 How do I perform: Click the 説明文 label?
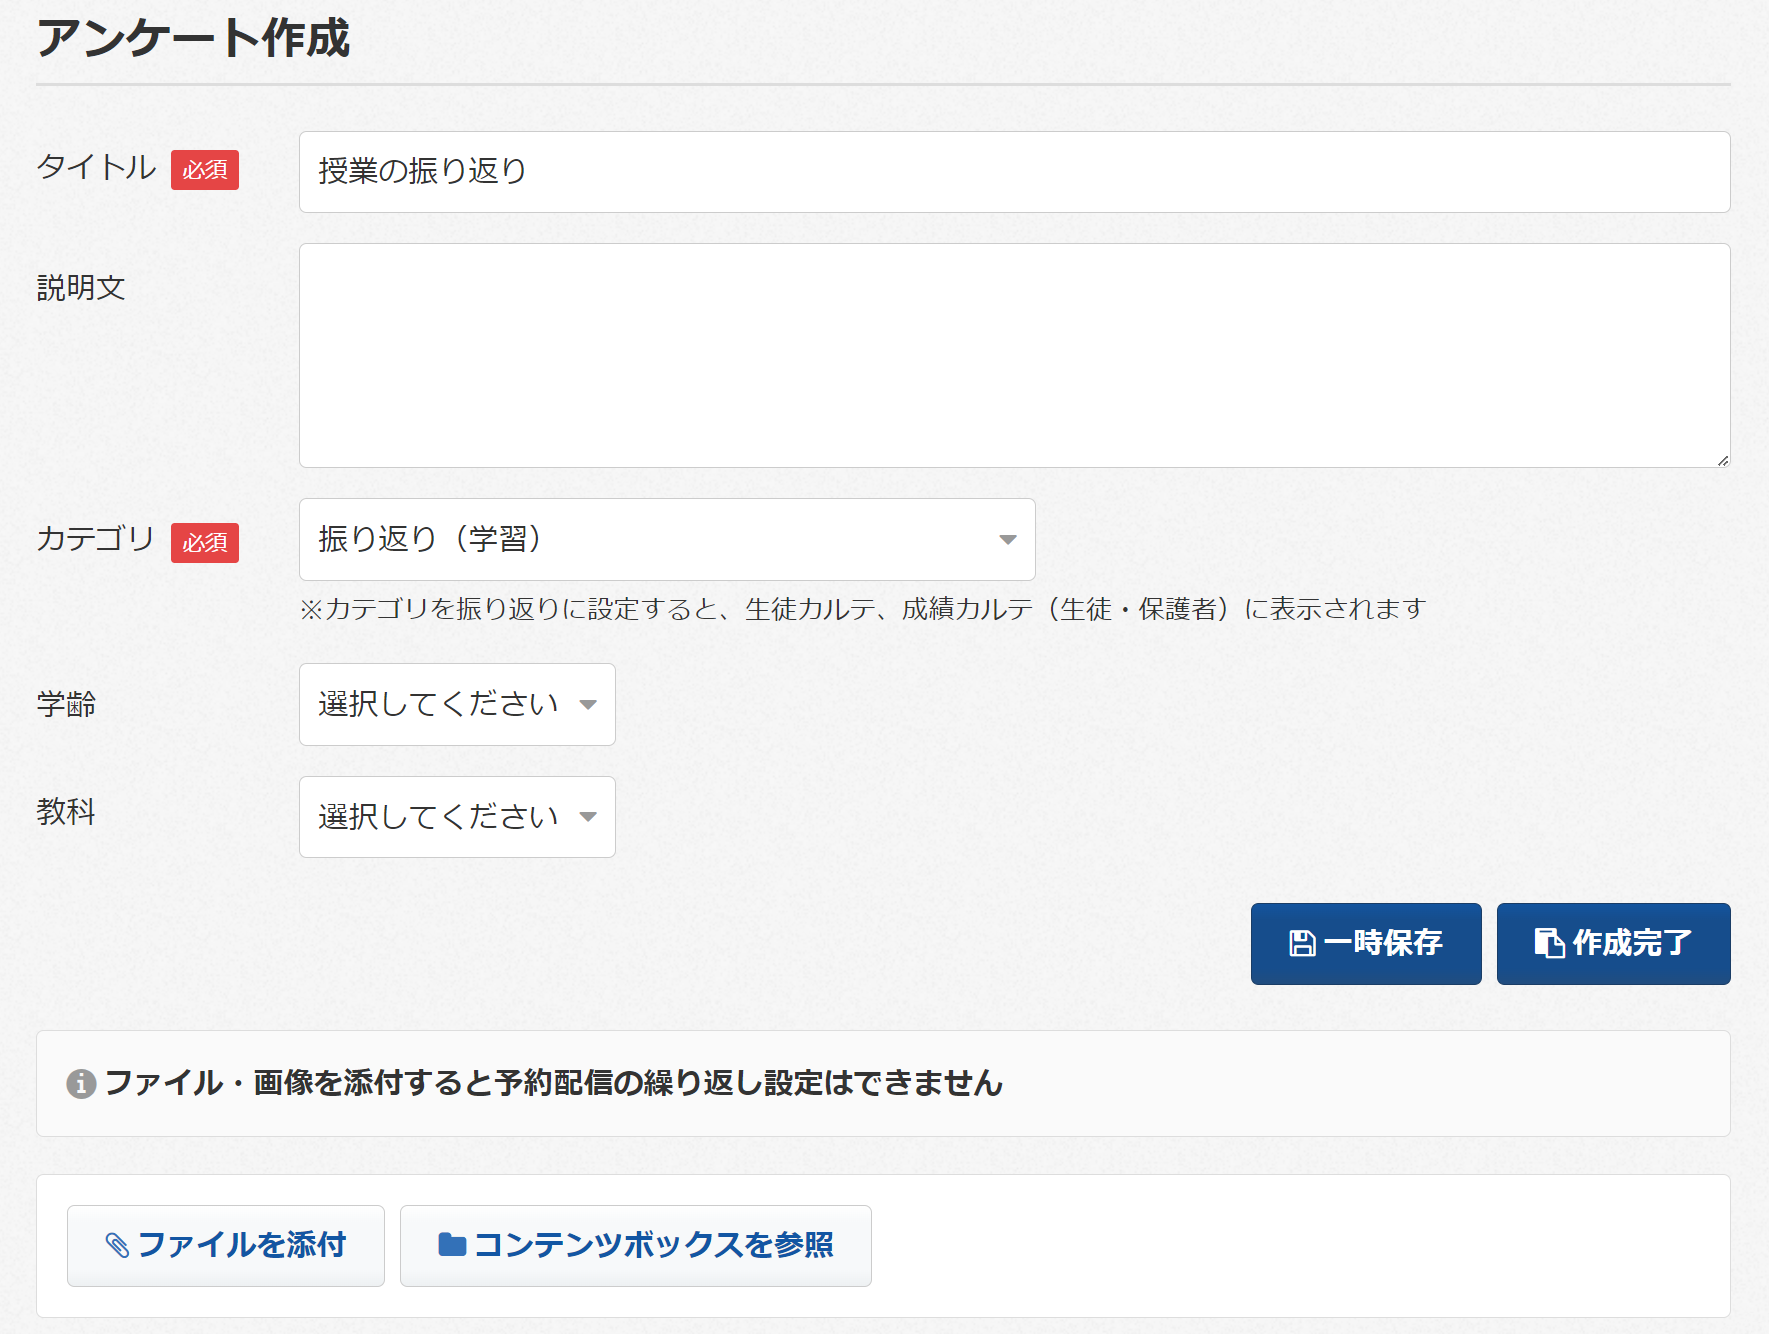tap(81, 288)
